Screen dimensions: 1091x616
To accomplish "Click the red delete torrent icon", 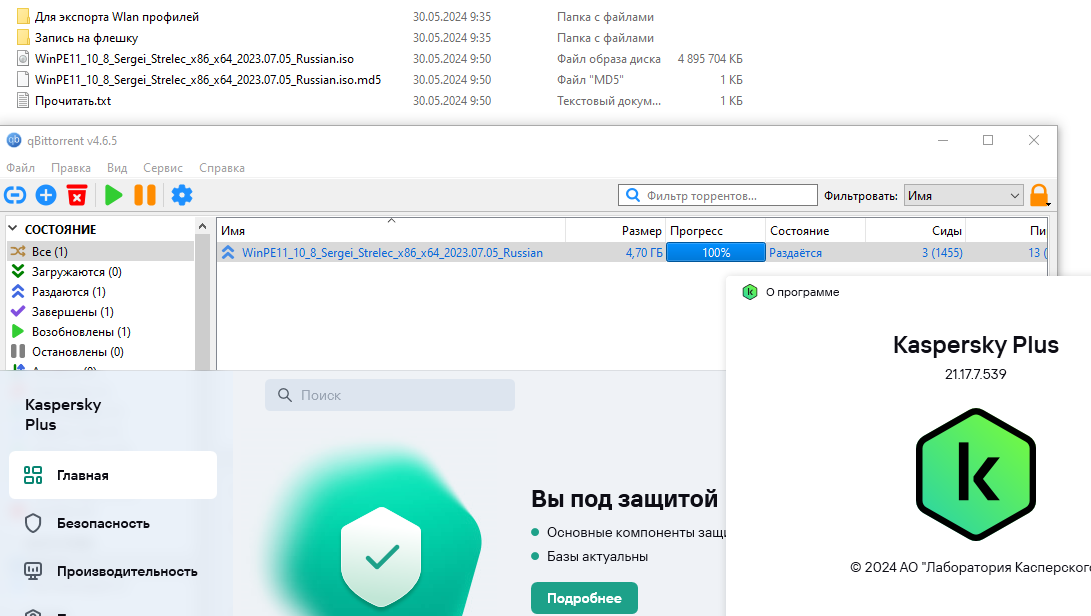I will [77, 196].
